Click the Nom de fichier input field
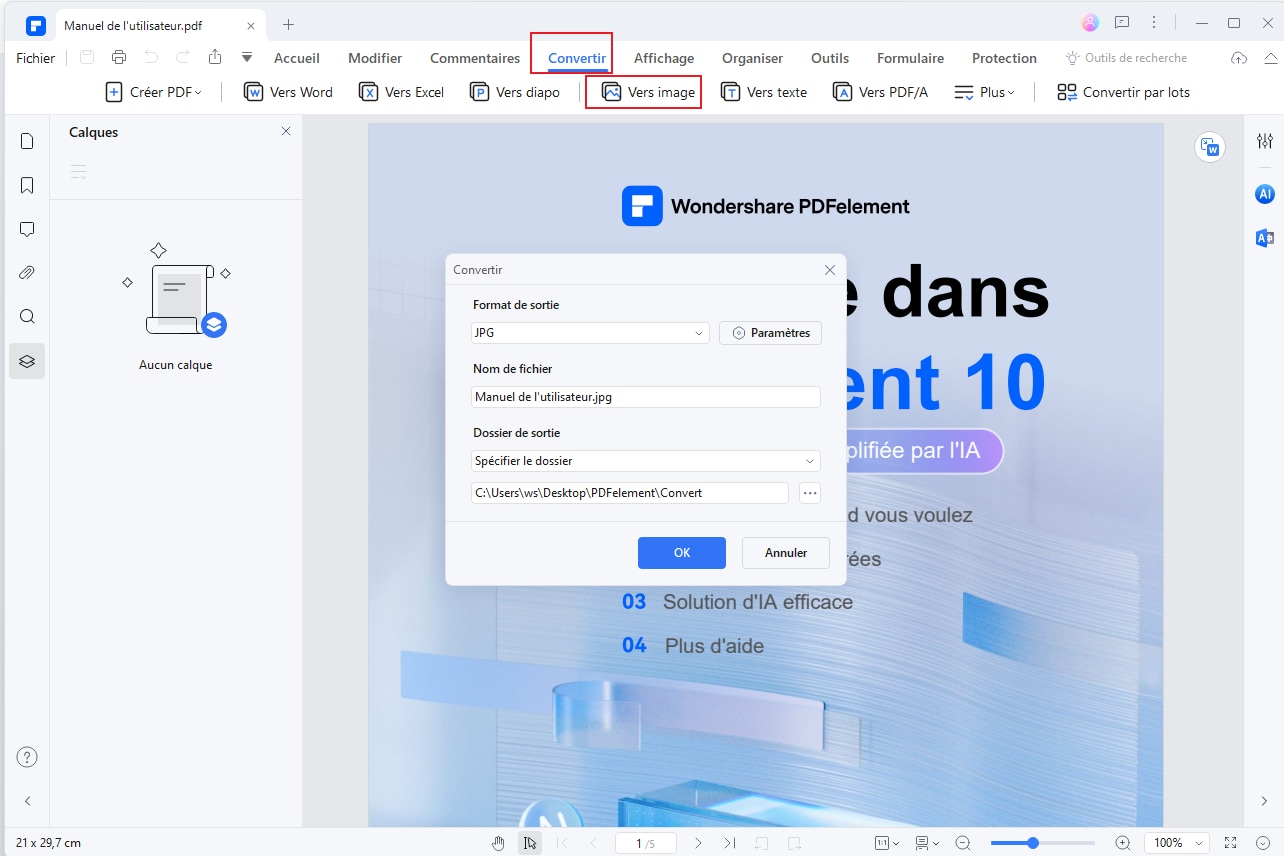This screenshot has height=856, width=1284. [646, 397]
